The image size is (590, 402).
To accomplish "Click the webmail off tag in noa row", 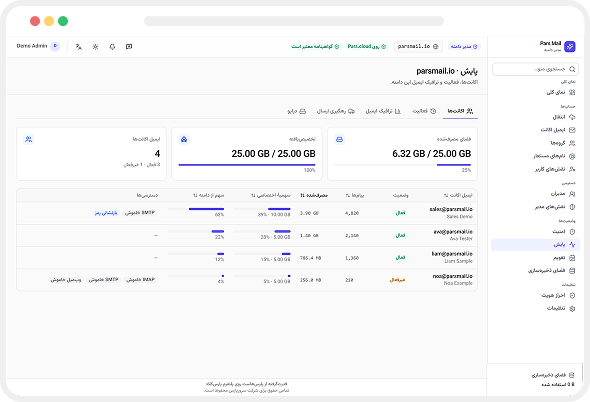I will click(66, 280).
